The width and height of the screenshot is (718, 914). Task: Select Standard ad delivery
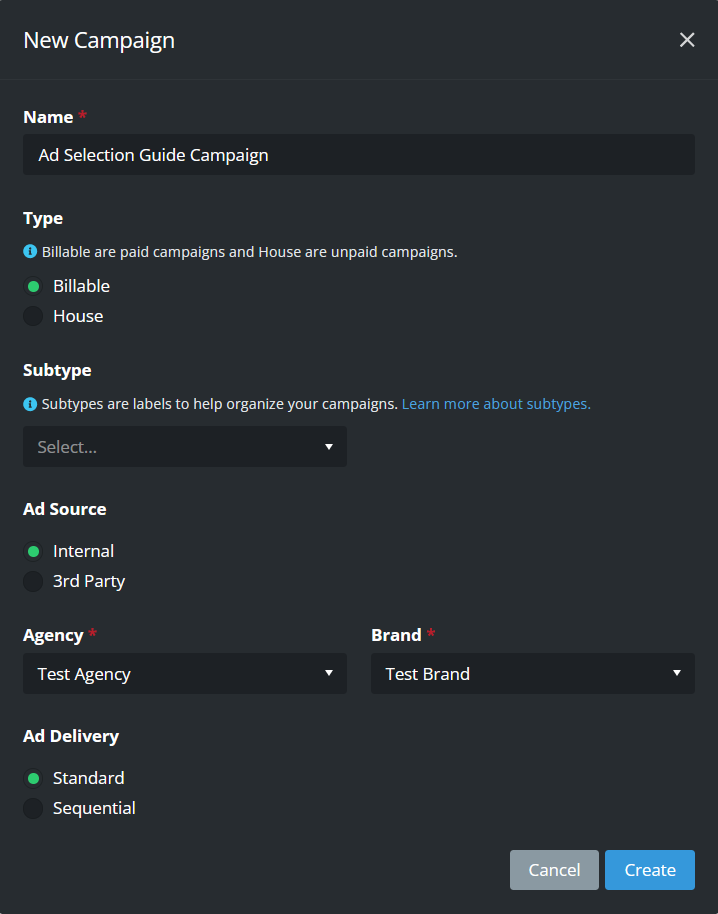pyautogui.click(x=33, y=778)
